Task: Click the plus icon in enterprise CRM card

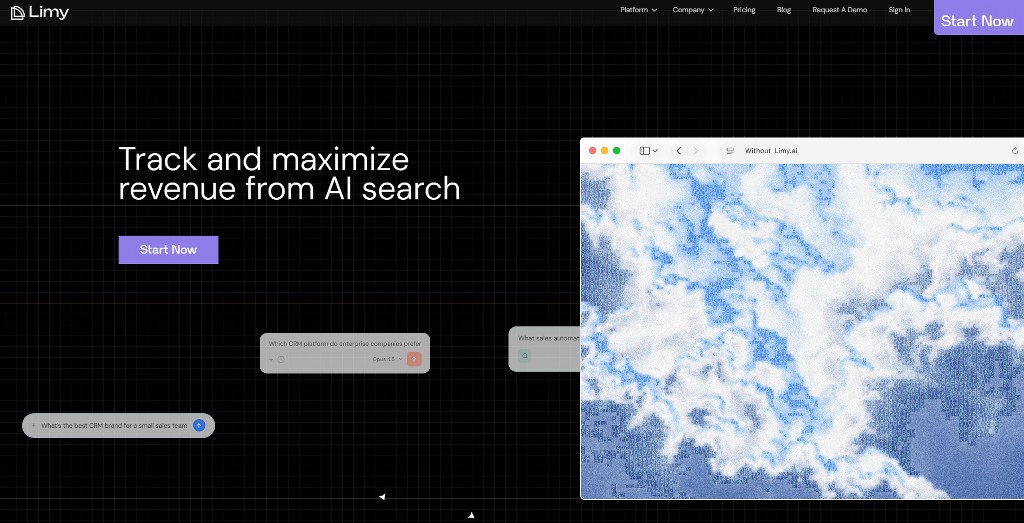Action: click(271, 359)
